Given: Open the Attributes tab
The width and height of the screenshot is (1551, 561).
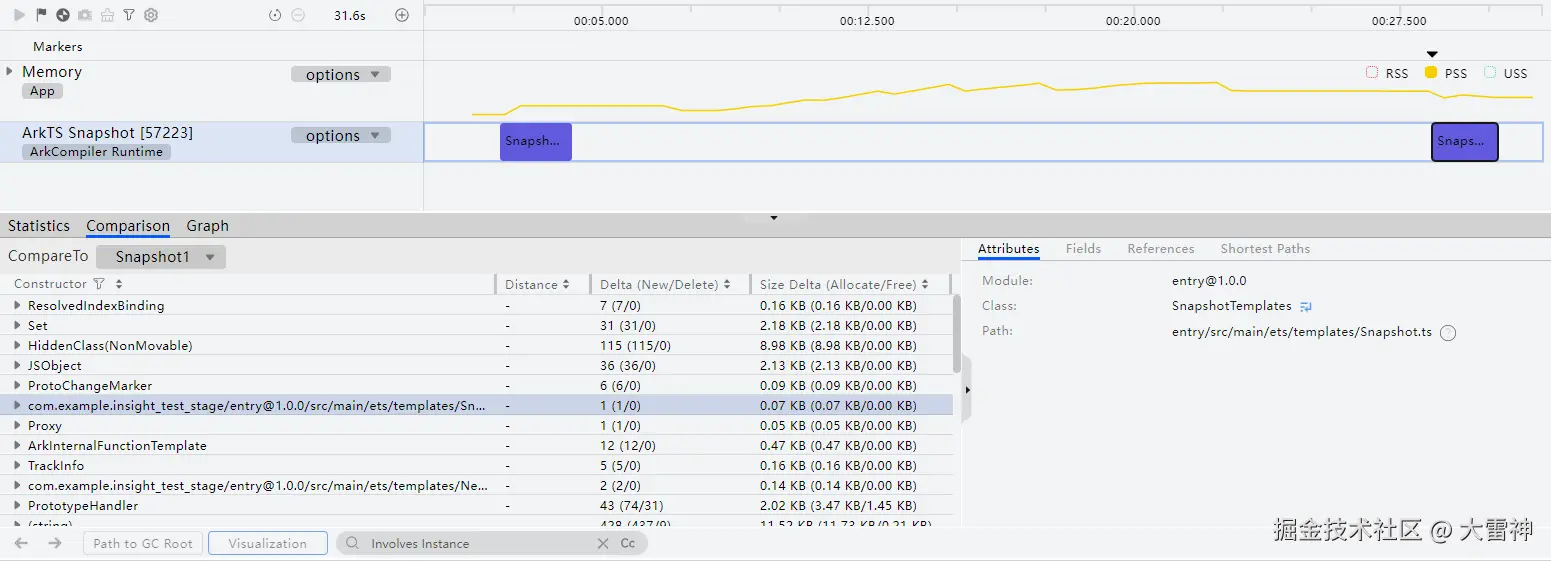Looking at the screenshot, I should (1008, 249).
